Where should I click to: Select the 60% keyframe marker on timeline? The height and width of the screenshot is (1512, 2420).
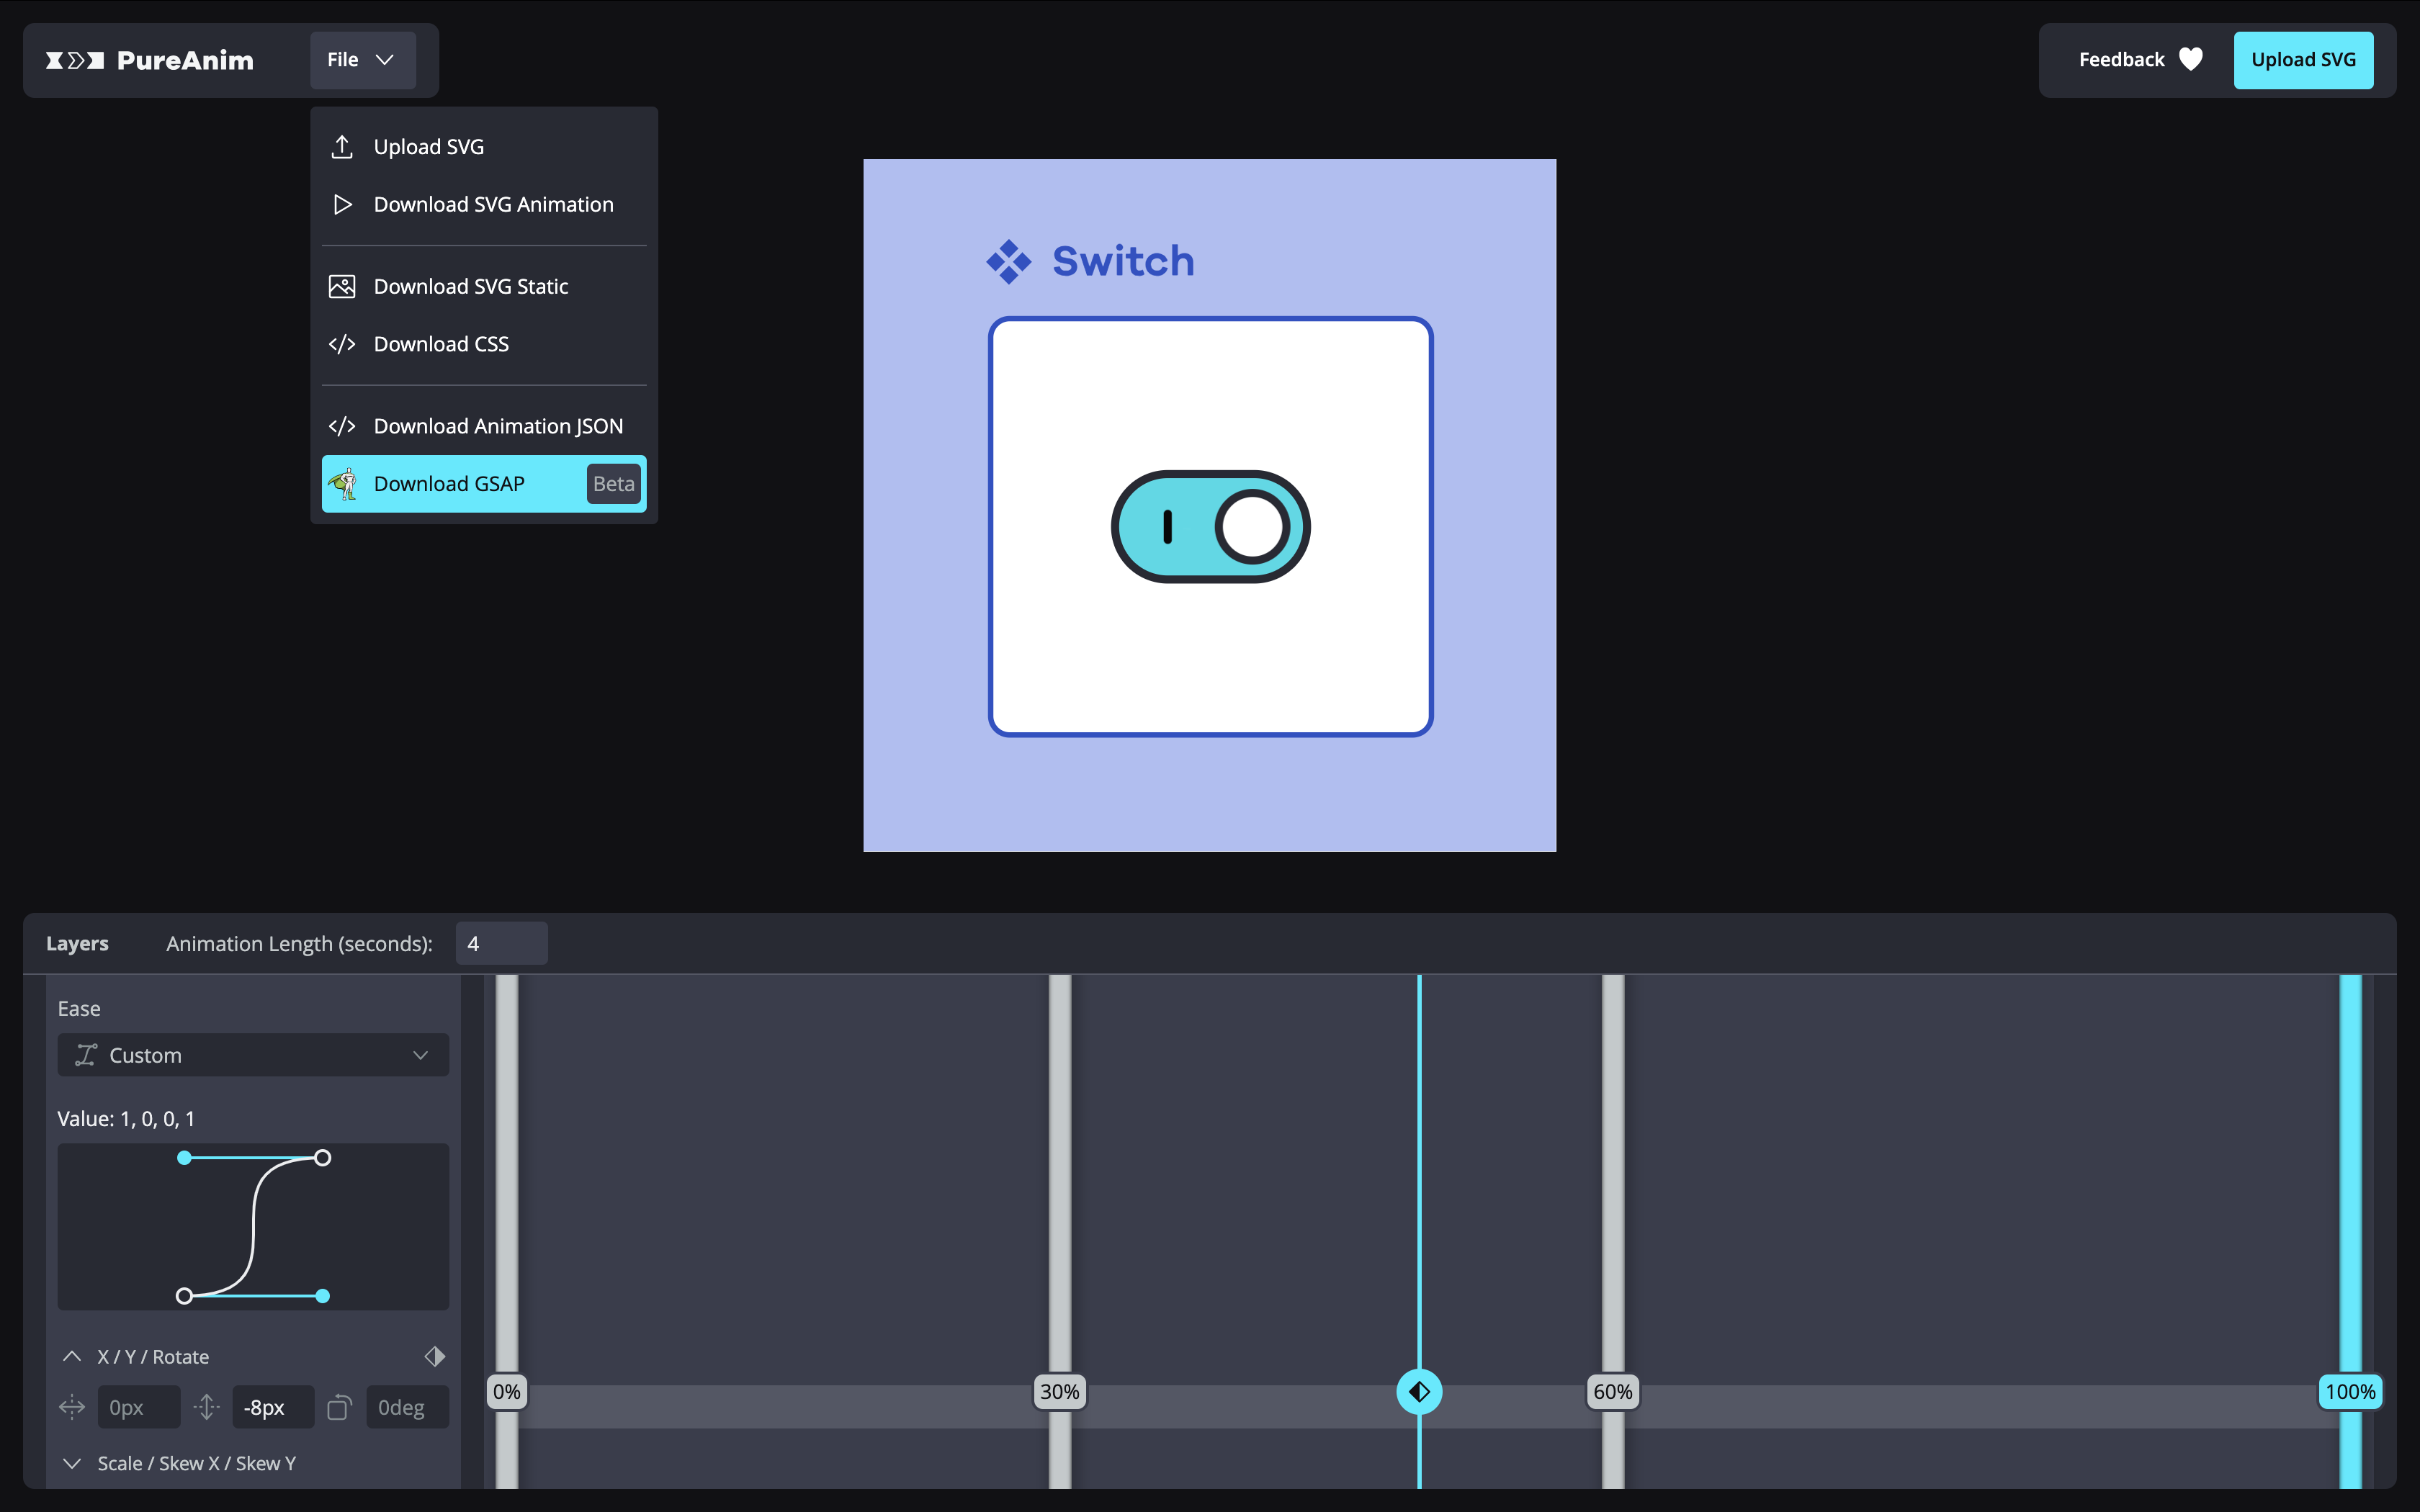click(x=1612, y=1392)
